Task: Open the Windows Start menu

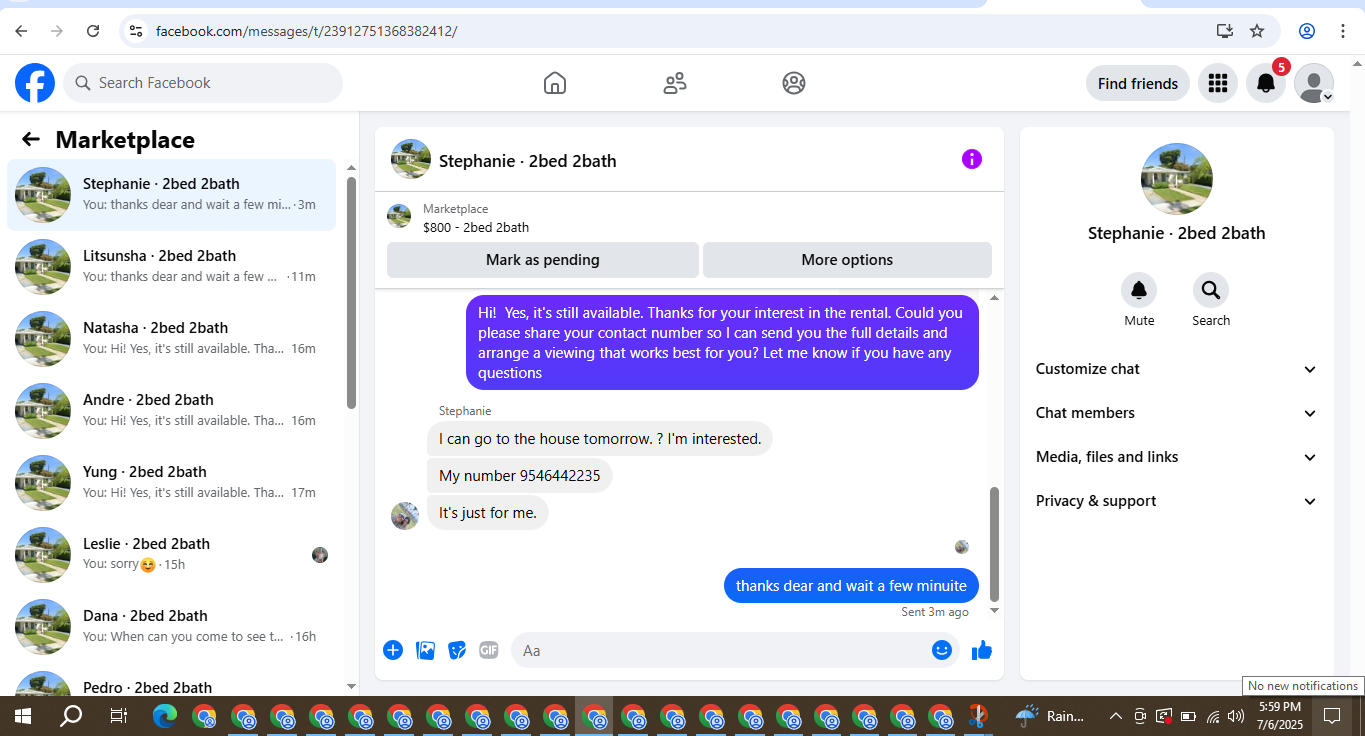Action: 22,716
